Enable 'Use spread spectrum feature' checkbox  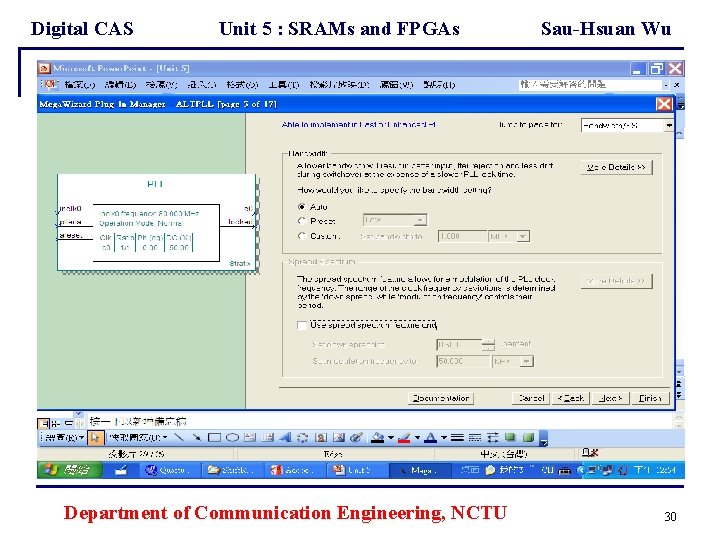302,326
